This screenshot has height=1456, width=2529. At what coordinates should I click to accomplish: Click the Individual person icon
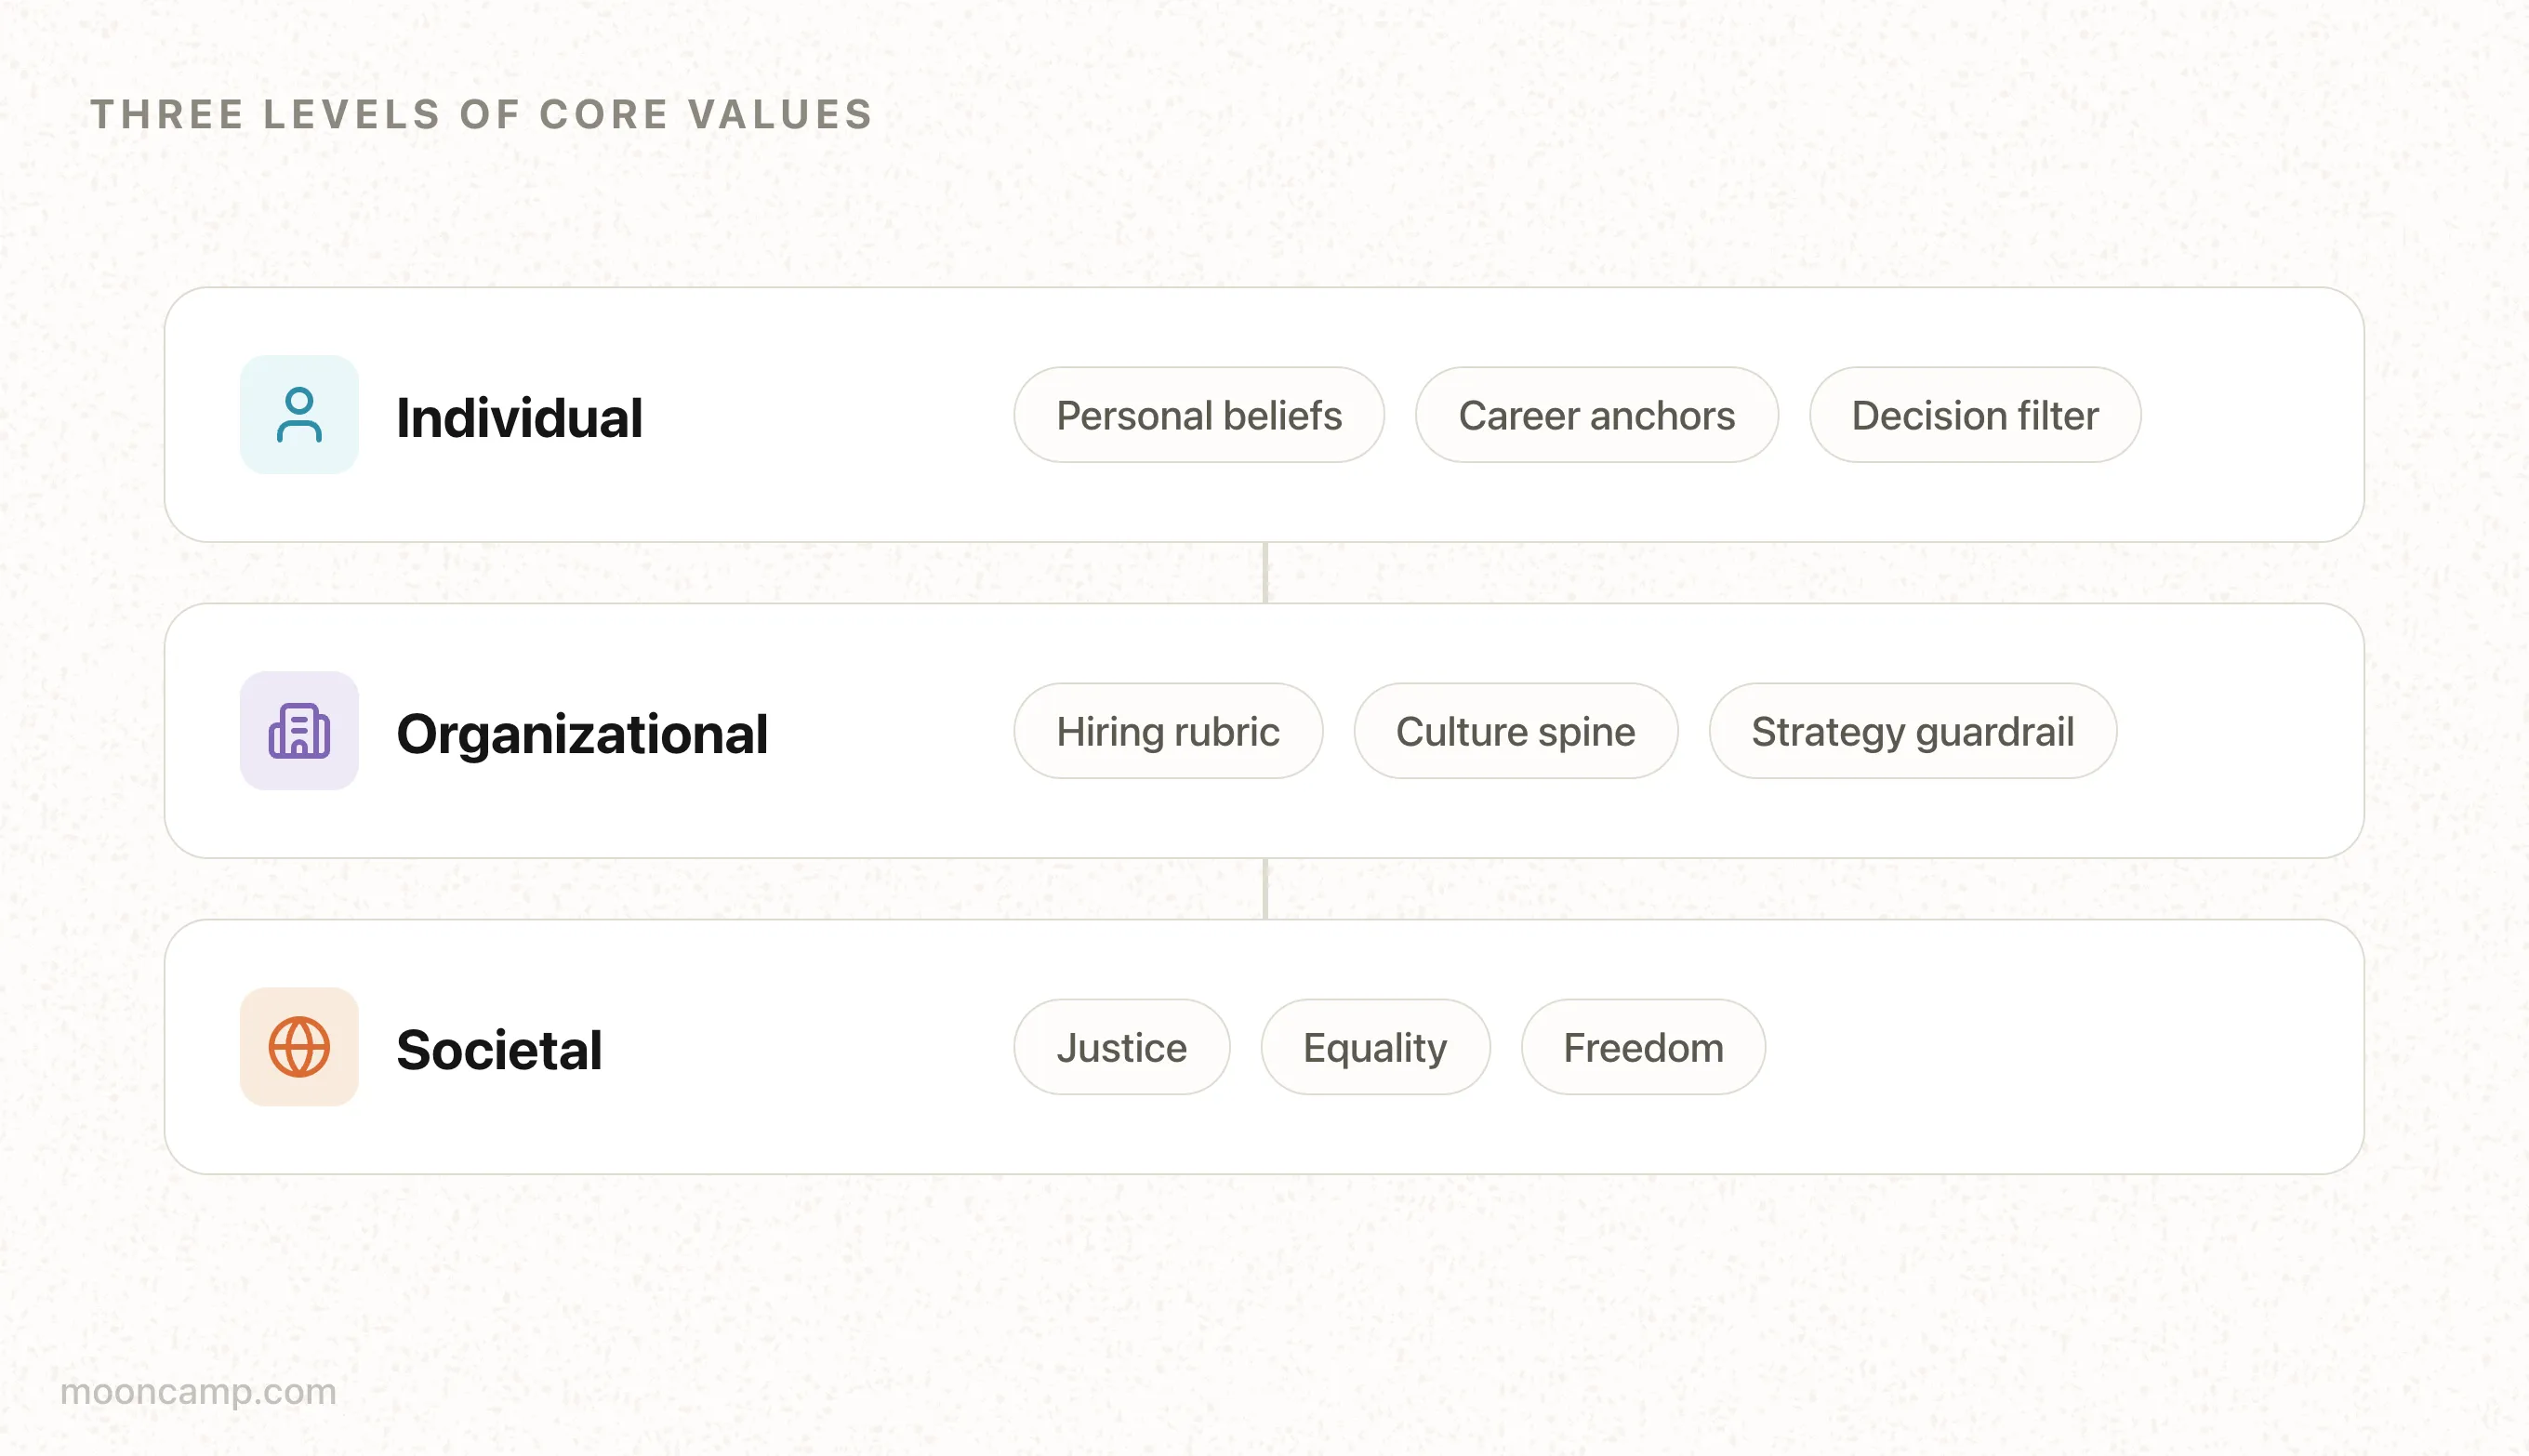click(299, 415)
